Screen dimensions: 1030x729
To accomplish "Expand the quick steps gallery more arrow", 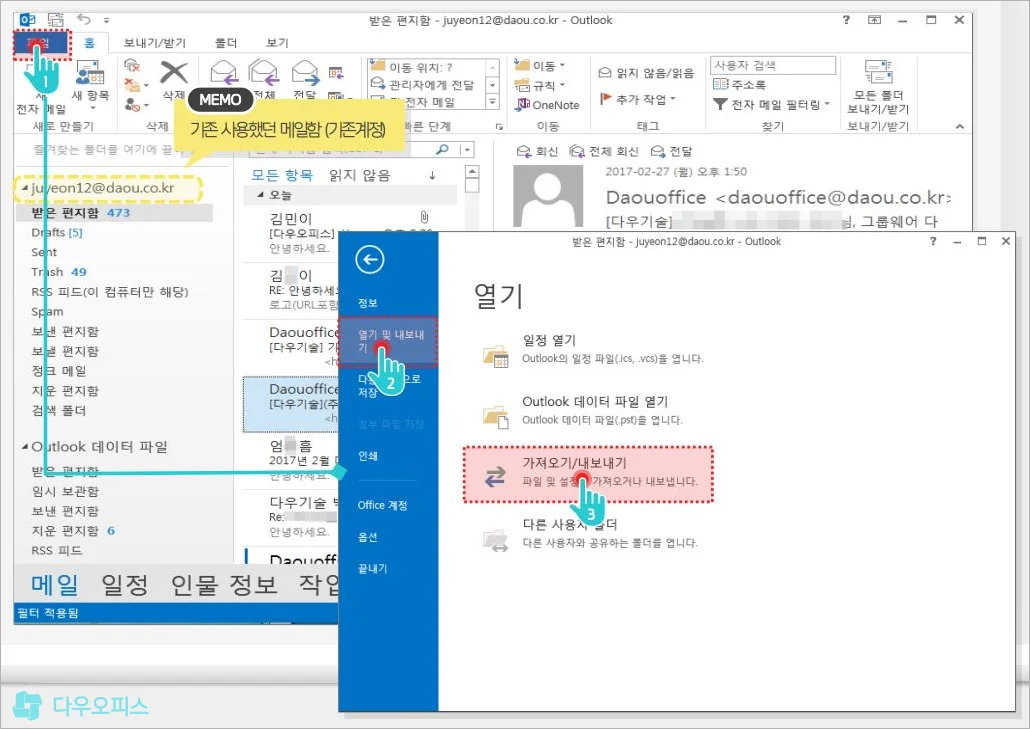I will (492, 101).
